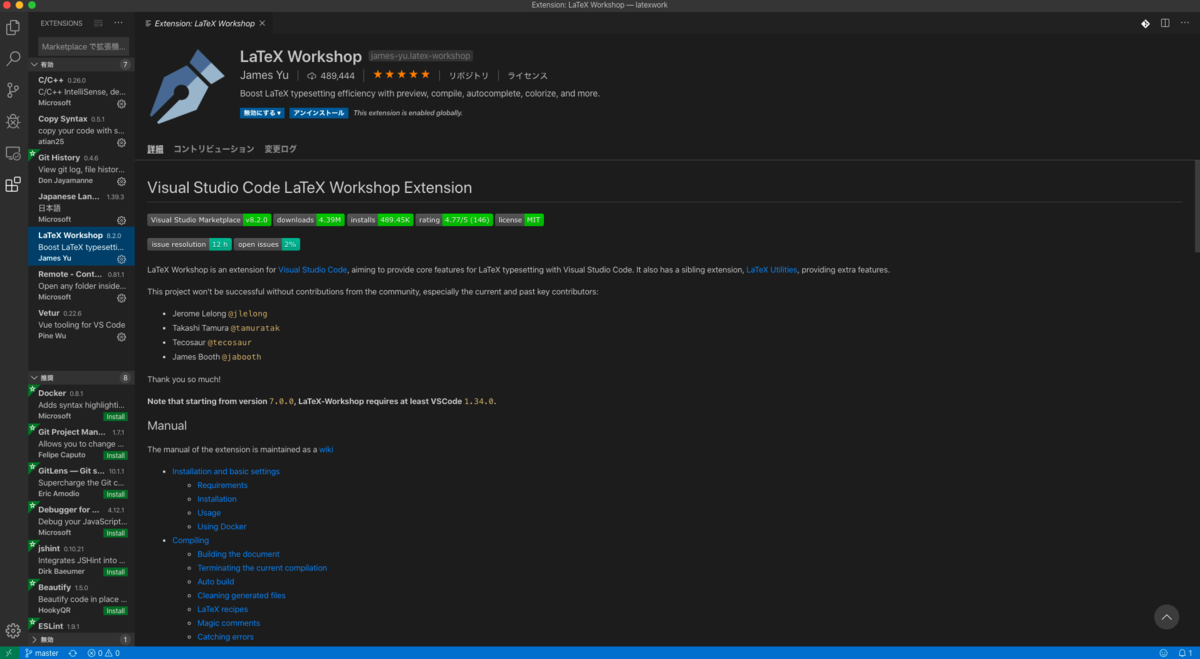Open editor more actions ellipsis at top right

(1184, 22)
